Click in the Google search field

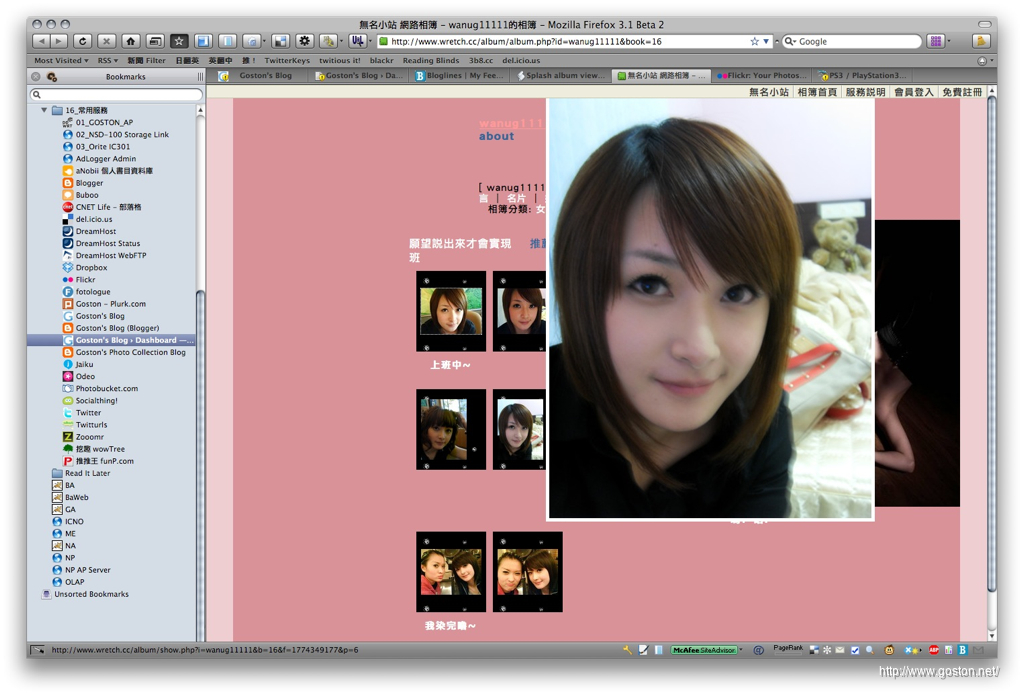click(x=855, y=41)
